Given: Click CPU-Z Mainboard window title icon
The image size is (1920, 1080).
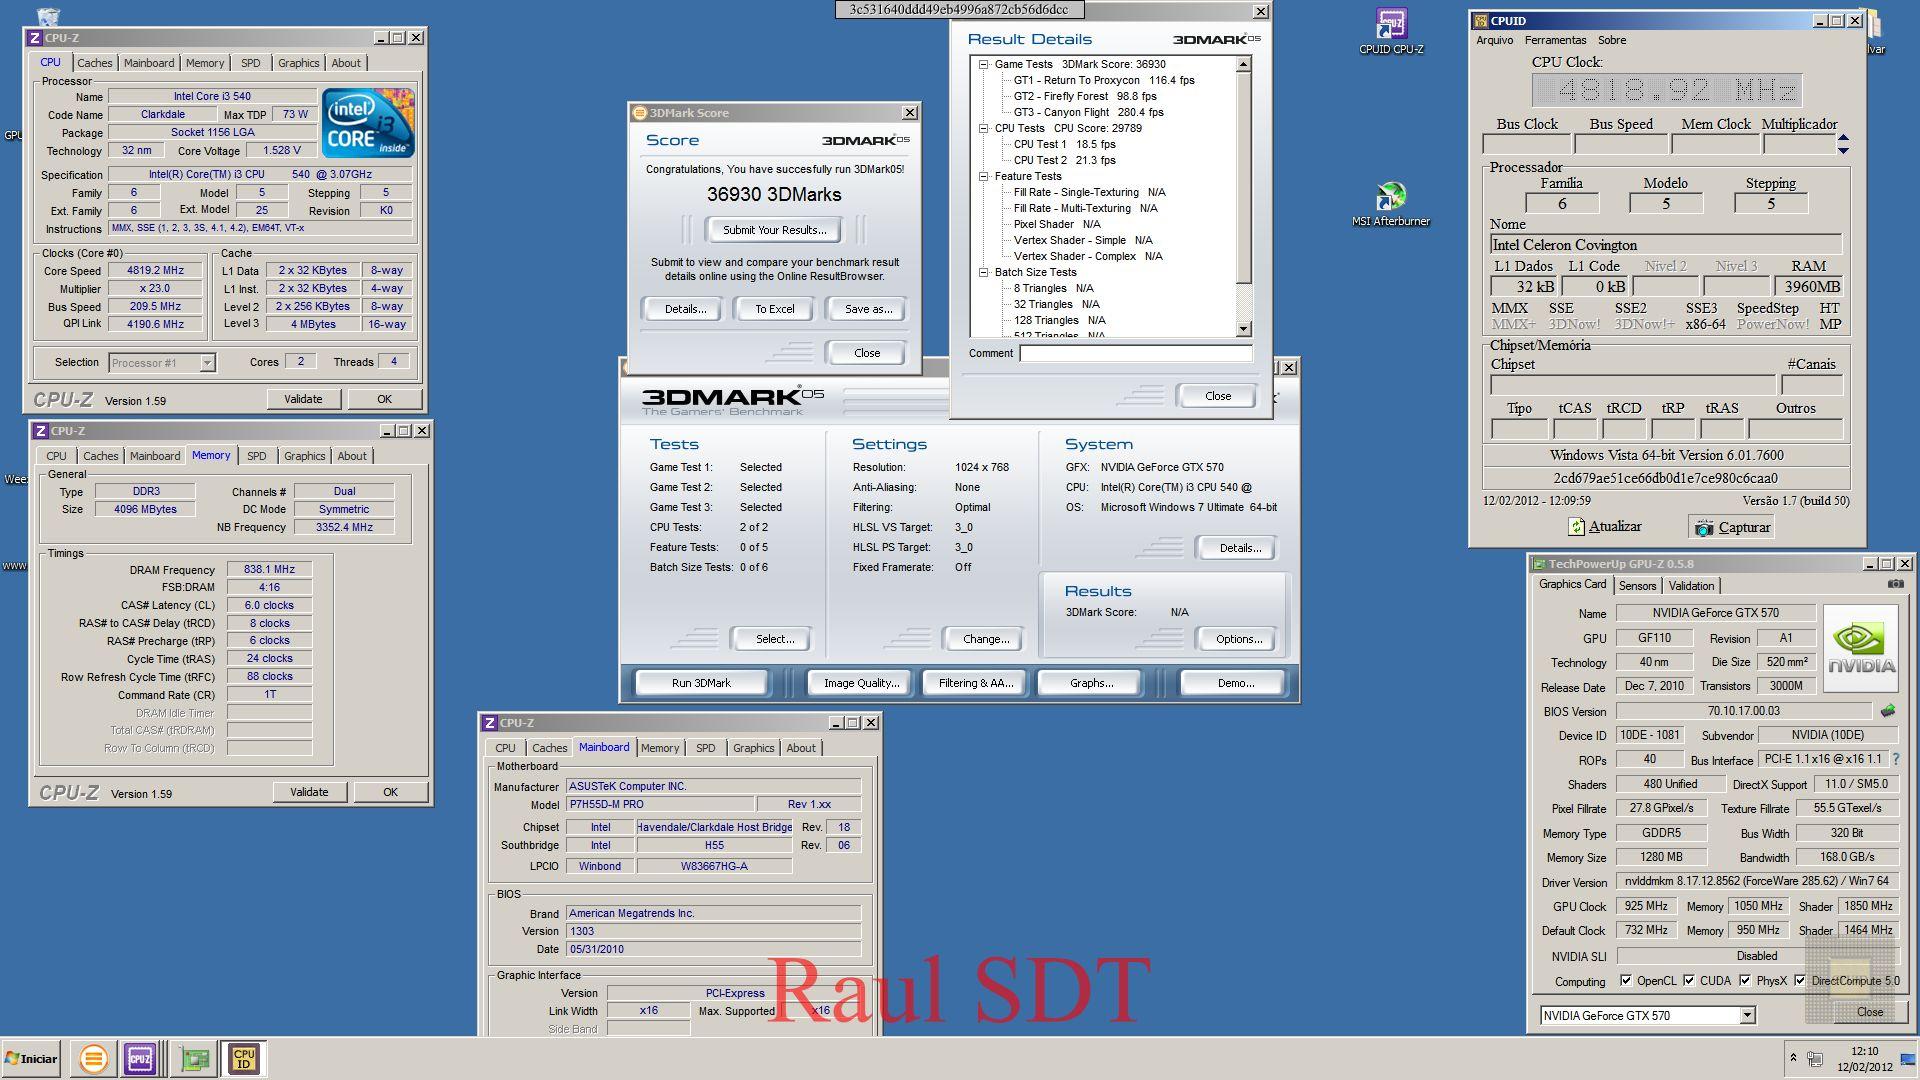Looking at the screenshot, I should 489,723.
